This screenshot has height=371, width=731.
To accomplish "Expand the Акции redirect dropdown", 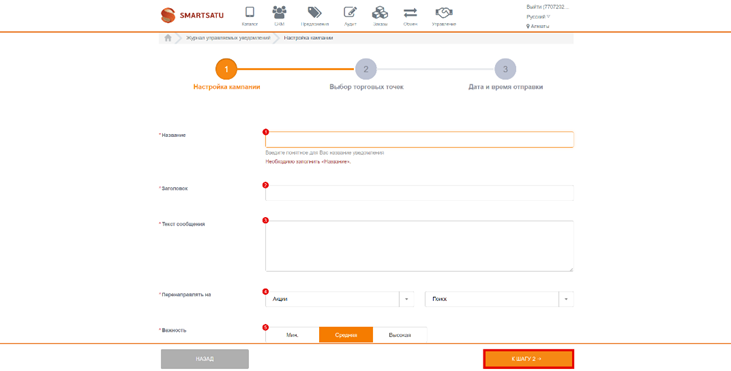I will (340, 299).
